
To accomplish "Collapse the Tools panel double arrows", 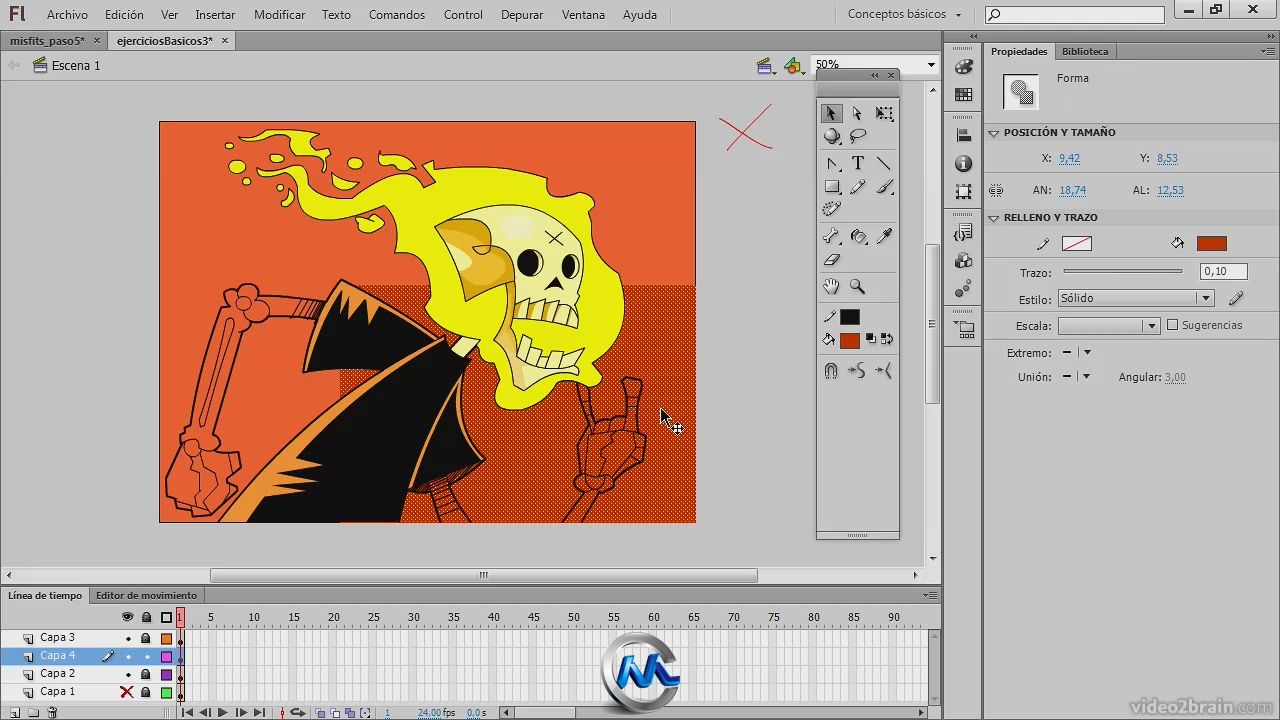I will click(x=875, y=75).
